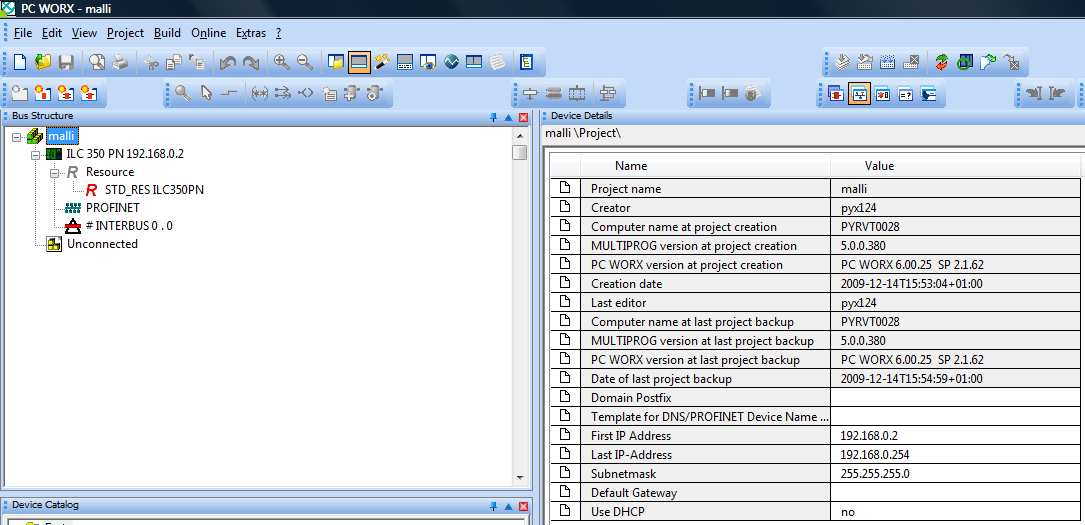Collapse the ILC 350 PN 192.168.0.2 node
The width and height of the screenshot is (1085, 525).
pos(36,155)
